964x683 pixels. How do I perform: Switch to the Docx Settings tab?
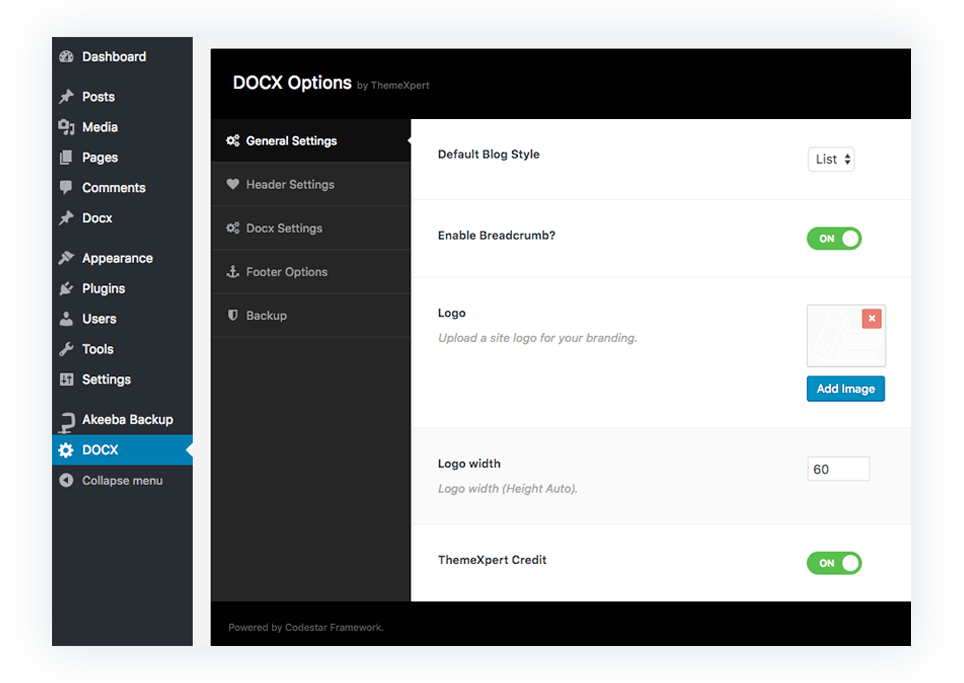click(310, 228)
